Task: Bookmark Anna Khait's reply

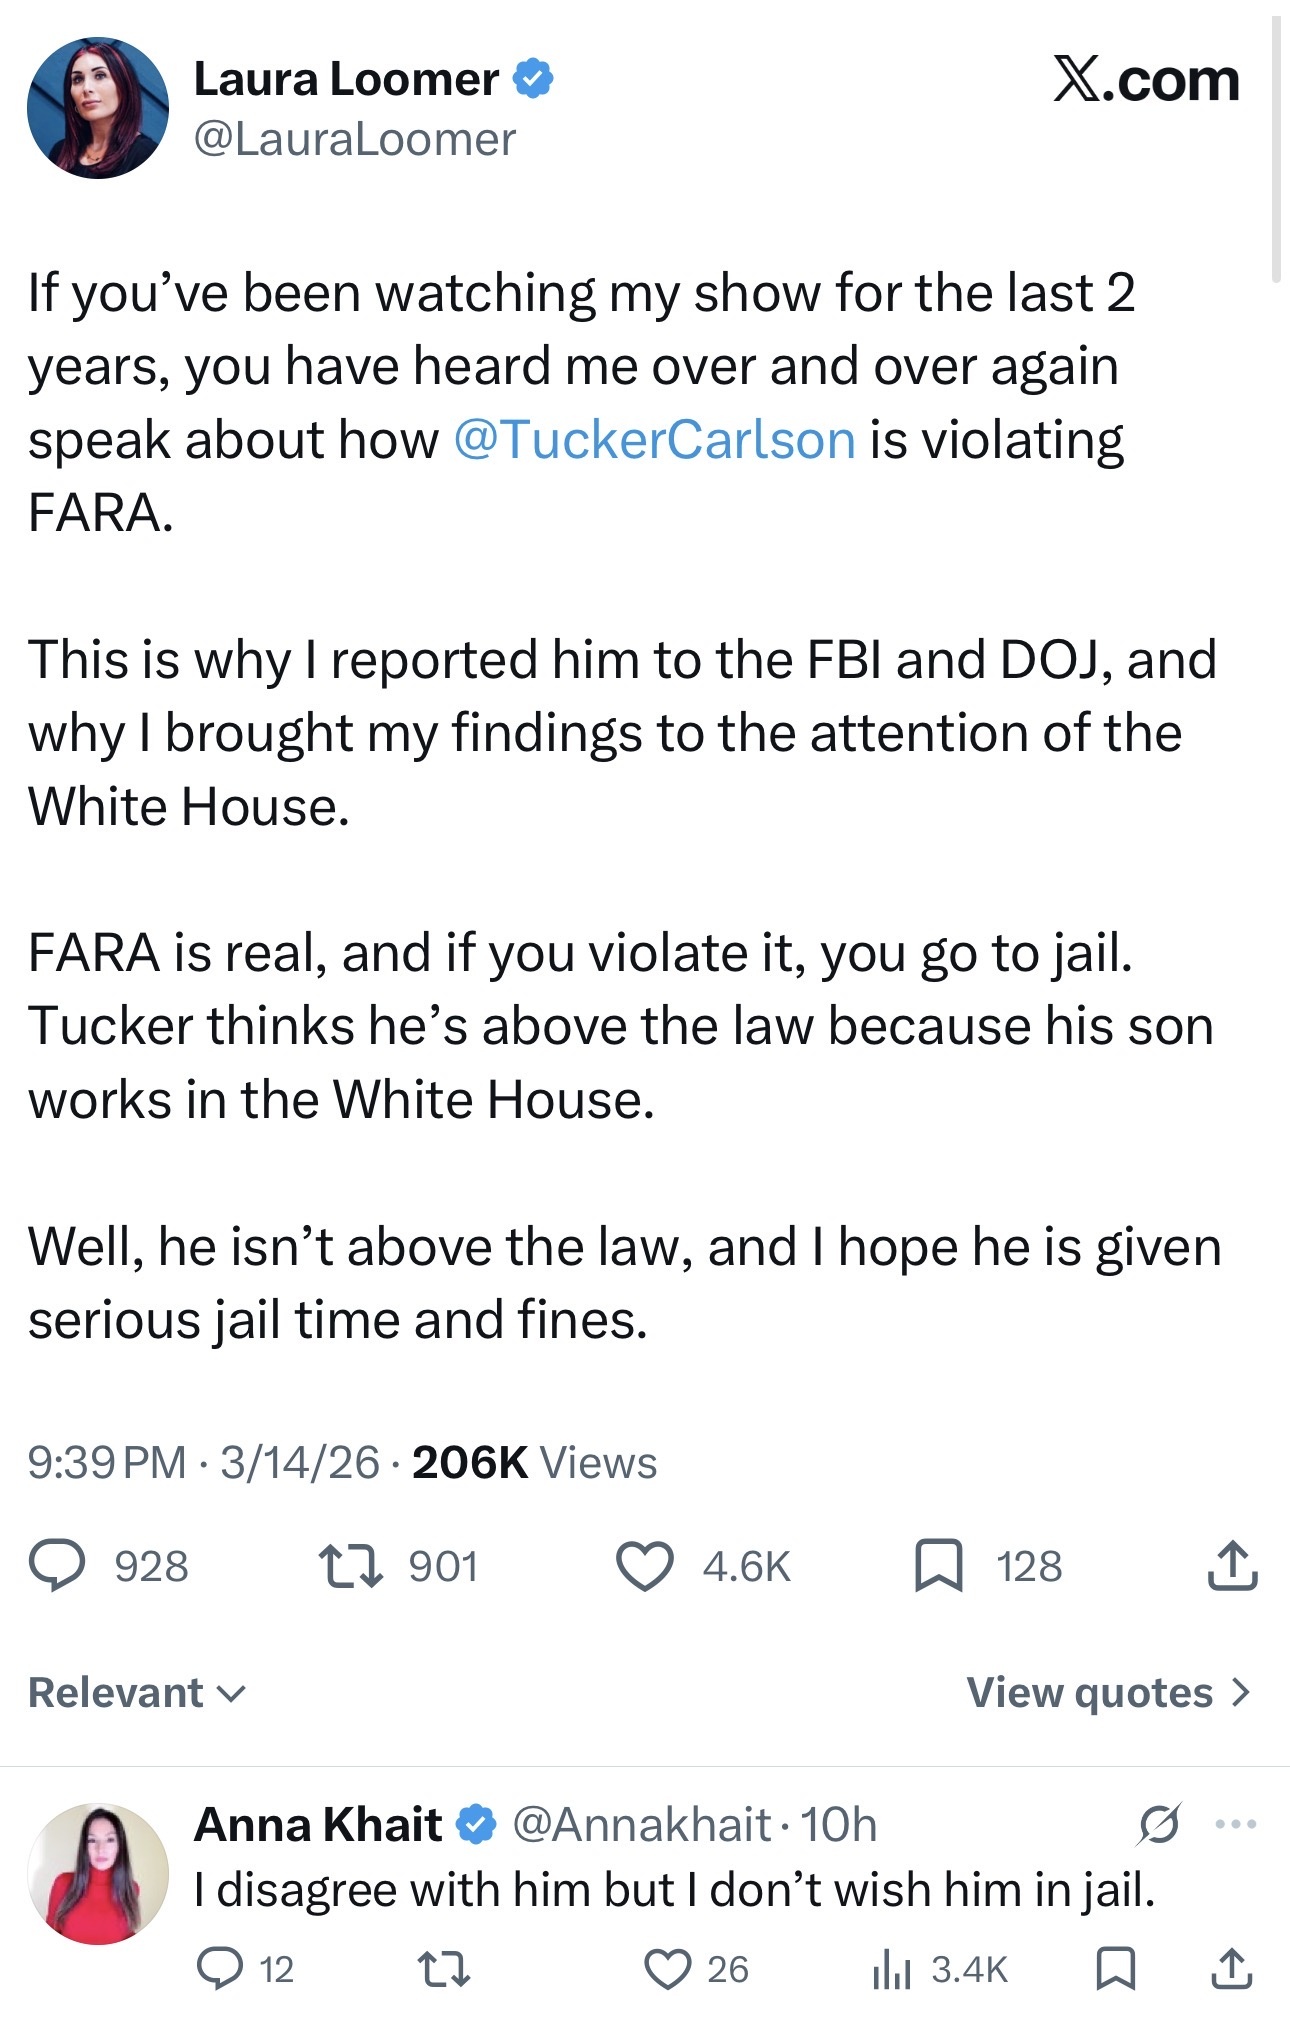Action: tap(1114, 1969)
